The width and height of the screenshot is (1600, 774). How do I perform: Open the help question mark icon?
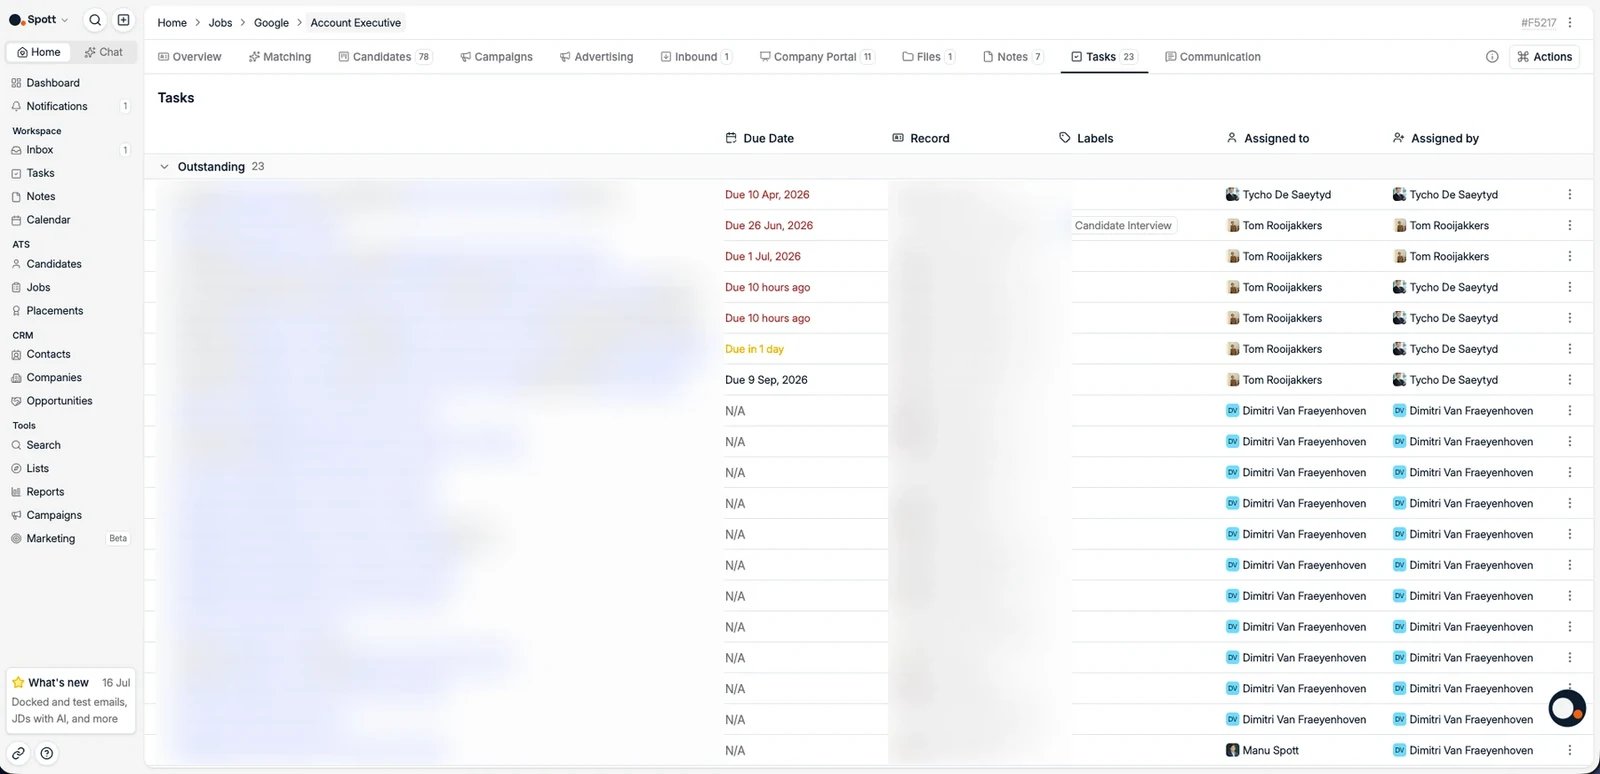pos(46,753)
